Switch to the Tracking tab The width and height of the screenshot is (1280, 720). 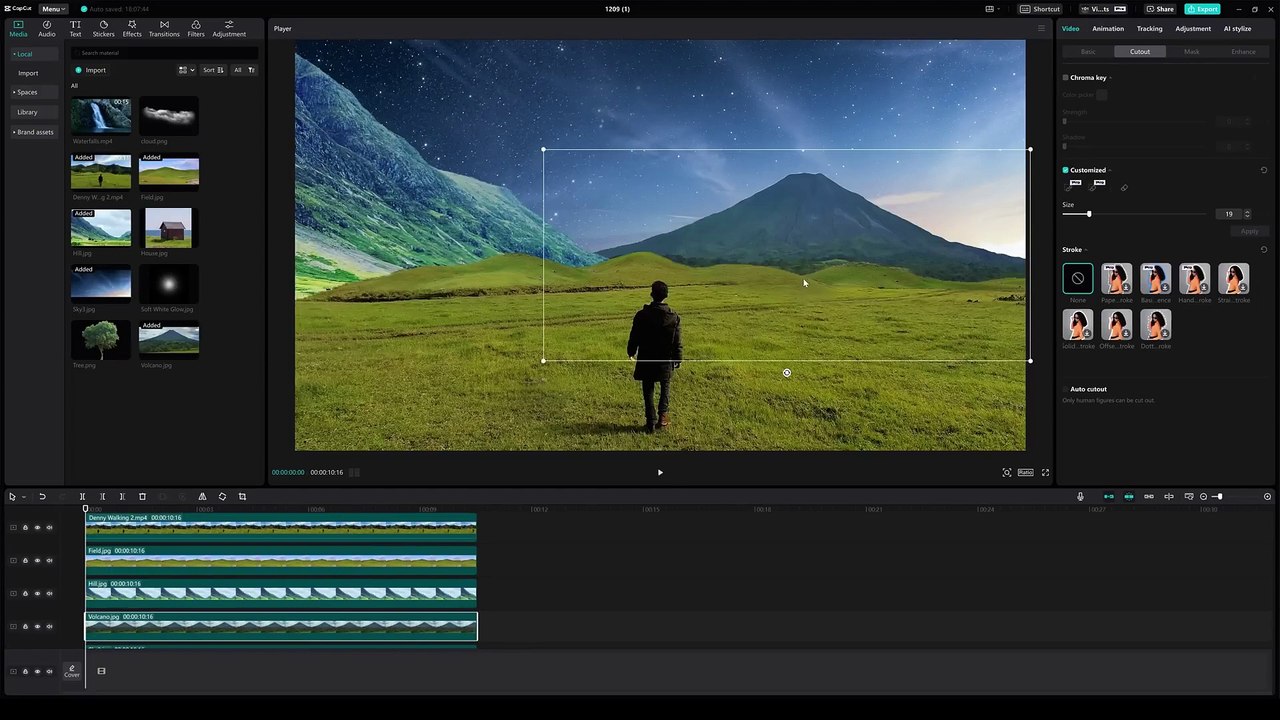click(x=1149, y=29)
